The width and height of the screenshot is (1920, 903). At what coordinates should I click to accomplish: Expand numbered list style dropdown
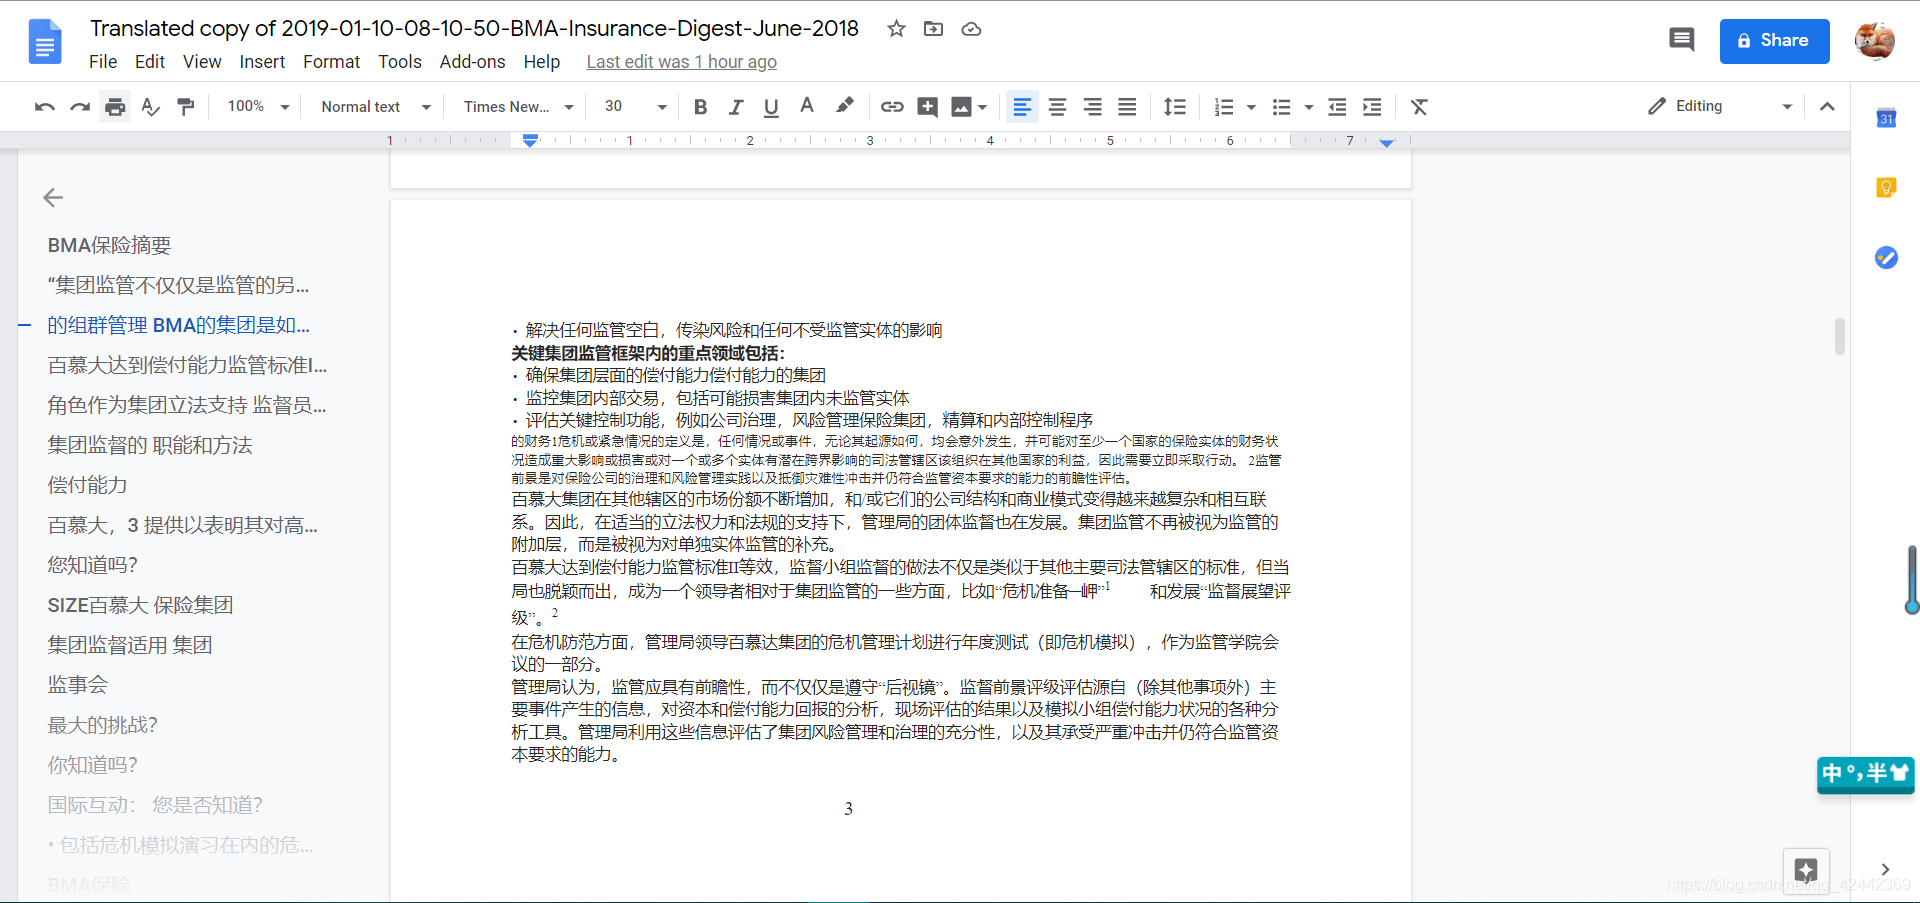click(x=1251, y=107)
